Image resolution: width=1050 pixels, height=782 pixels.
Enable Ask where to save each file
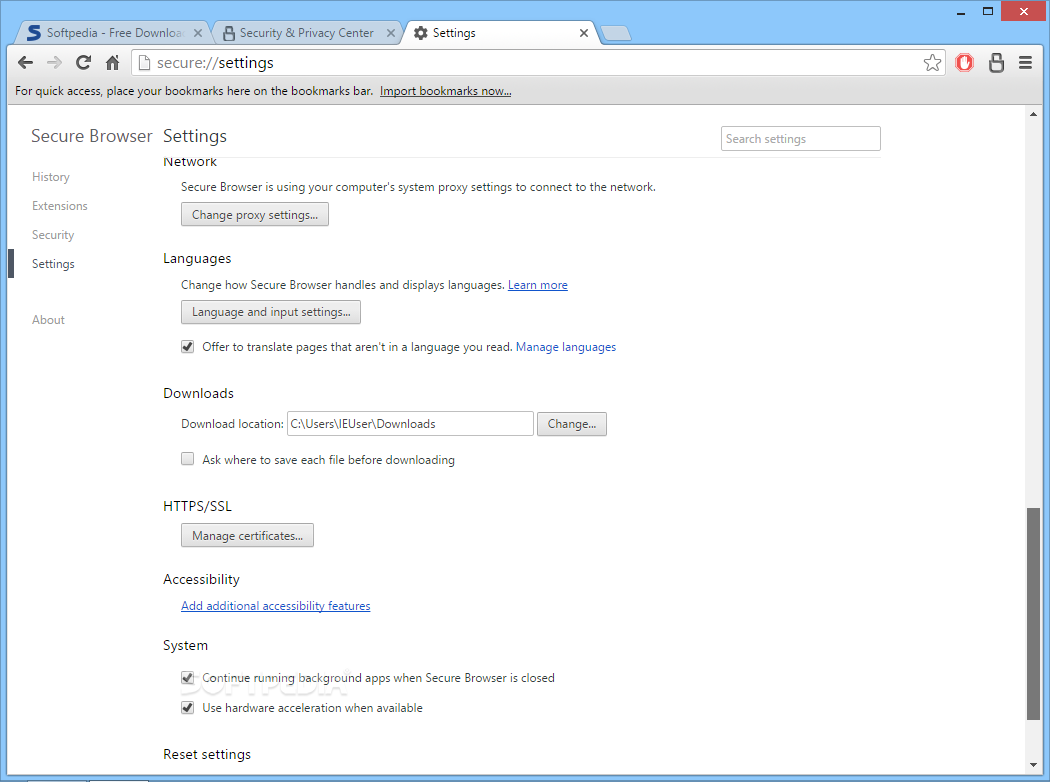pos(188,459)
